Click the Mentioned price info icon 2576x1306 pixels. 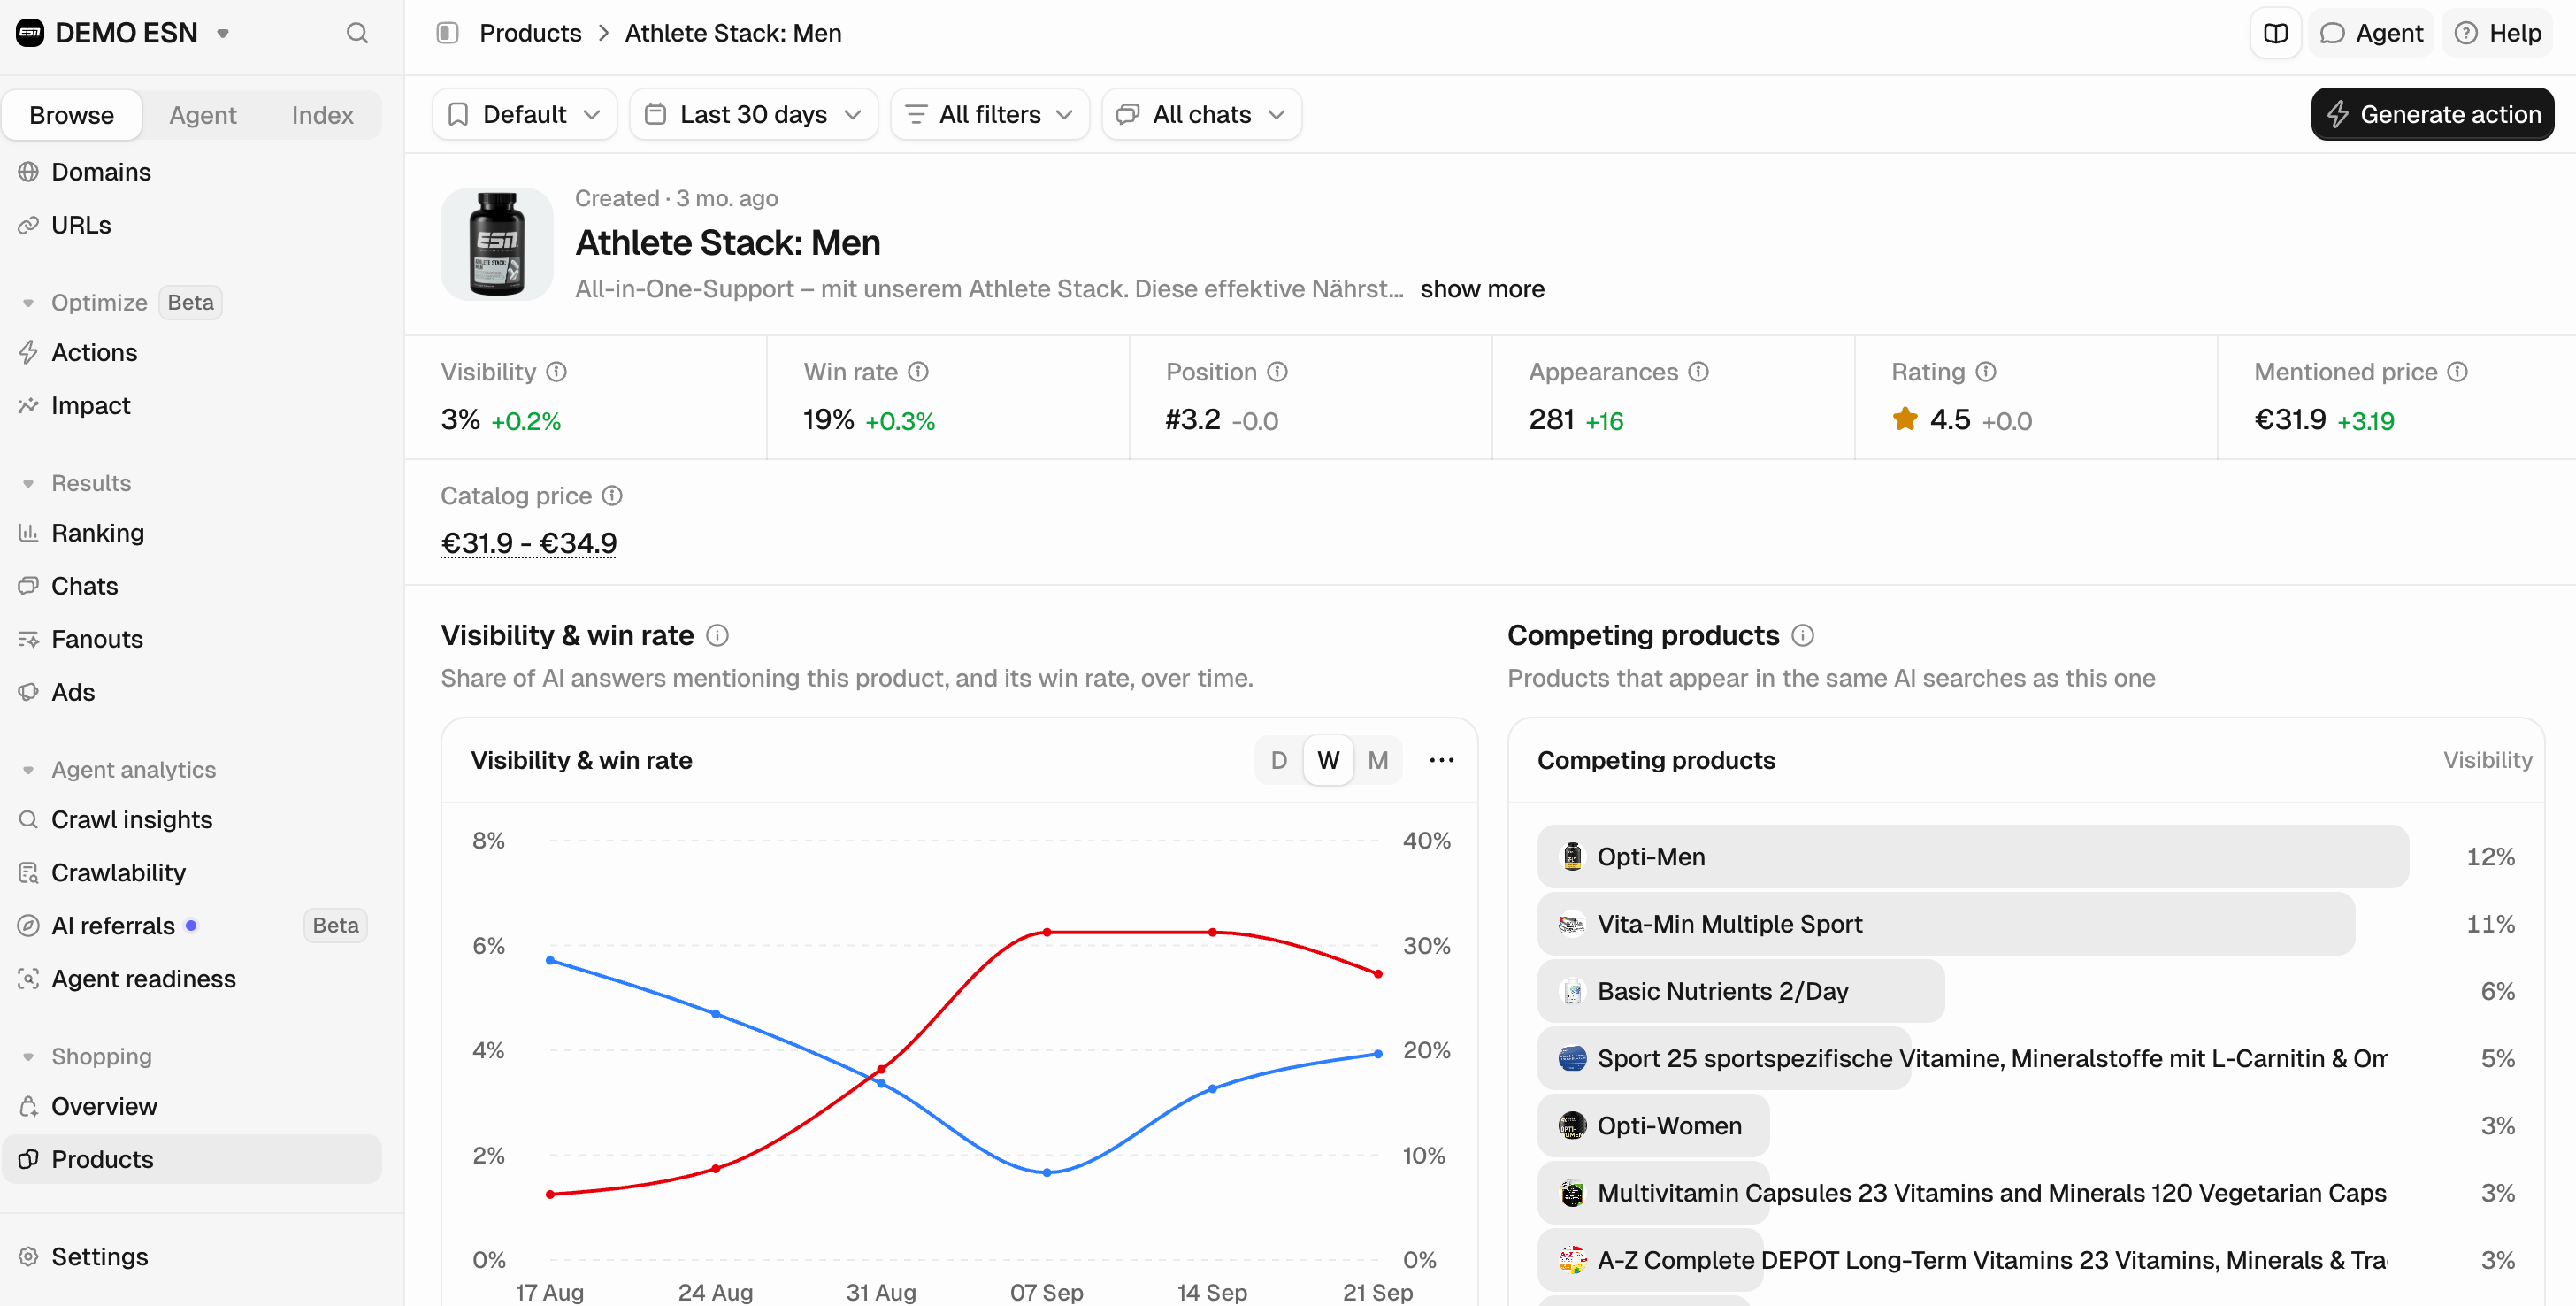(x=2457, y=372)
